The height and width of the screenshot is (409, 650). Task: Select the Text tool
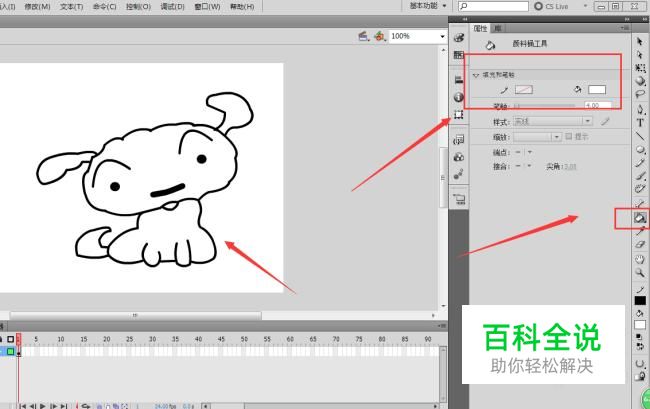click(x=640, y=123)
